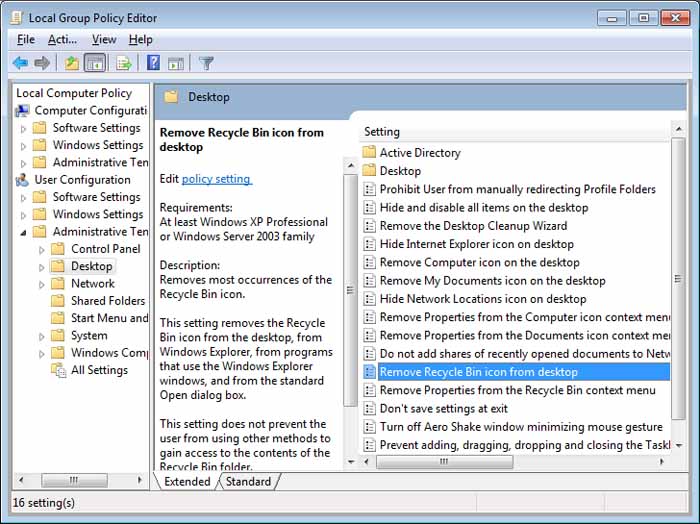The image size is (700, 524).
Task: Open the Help menu
Action: tap(141, 40)
